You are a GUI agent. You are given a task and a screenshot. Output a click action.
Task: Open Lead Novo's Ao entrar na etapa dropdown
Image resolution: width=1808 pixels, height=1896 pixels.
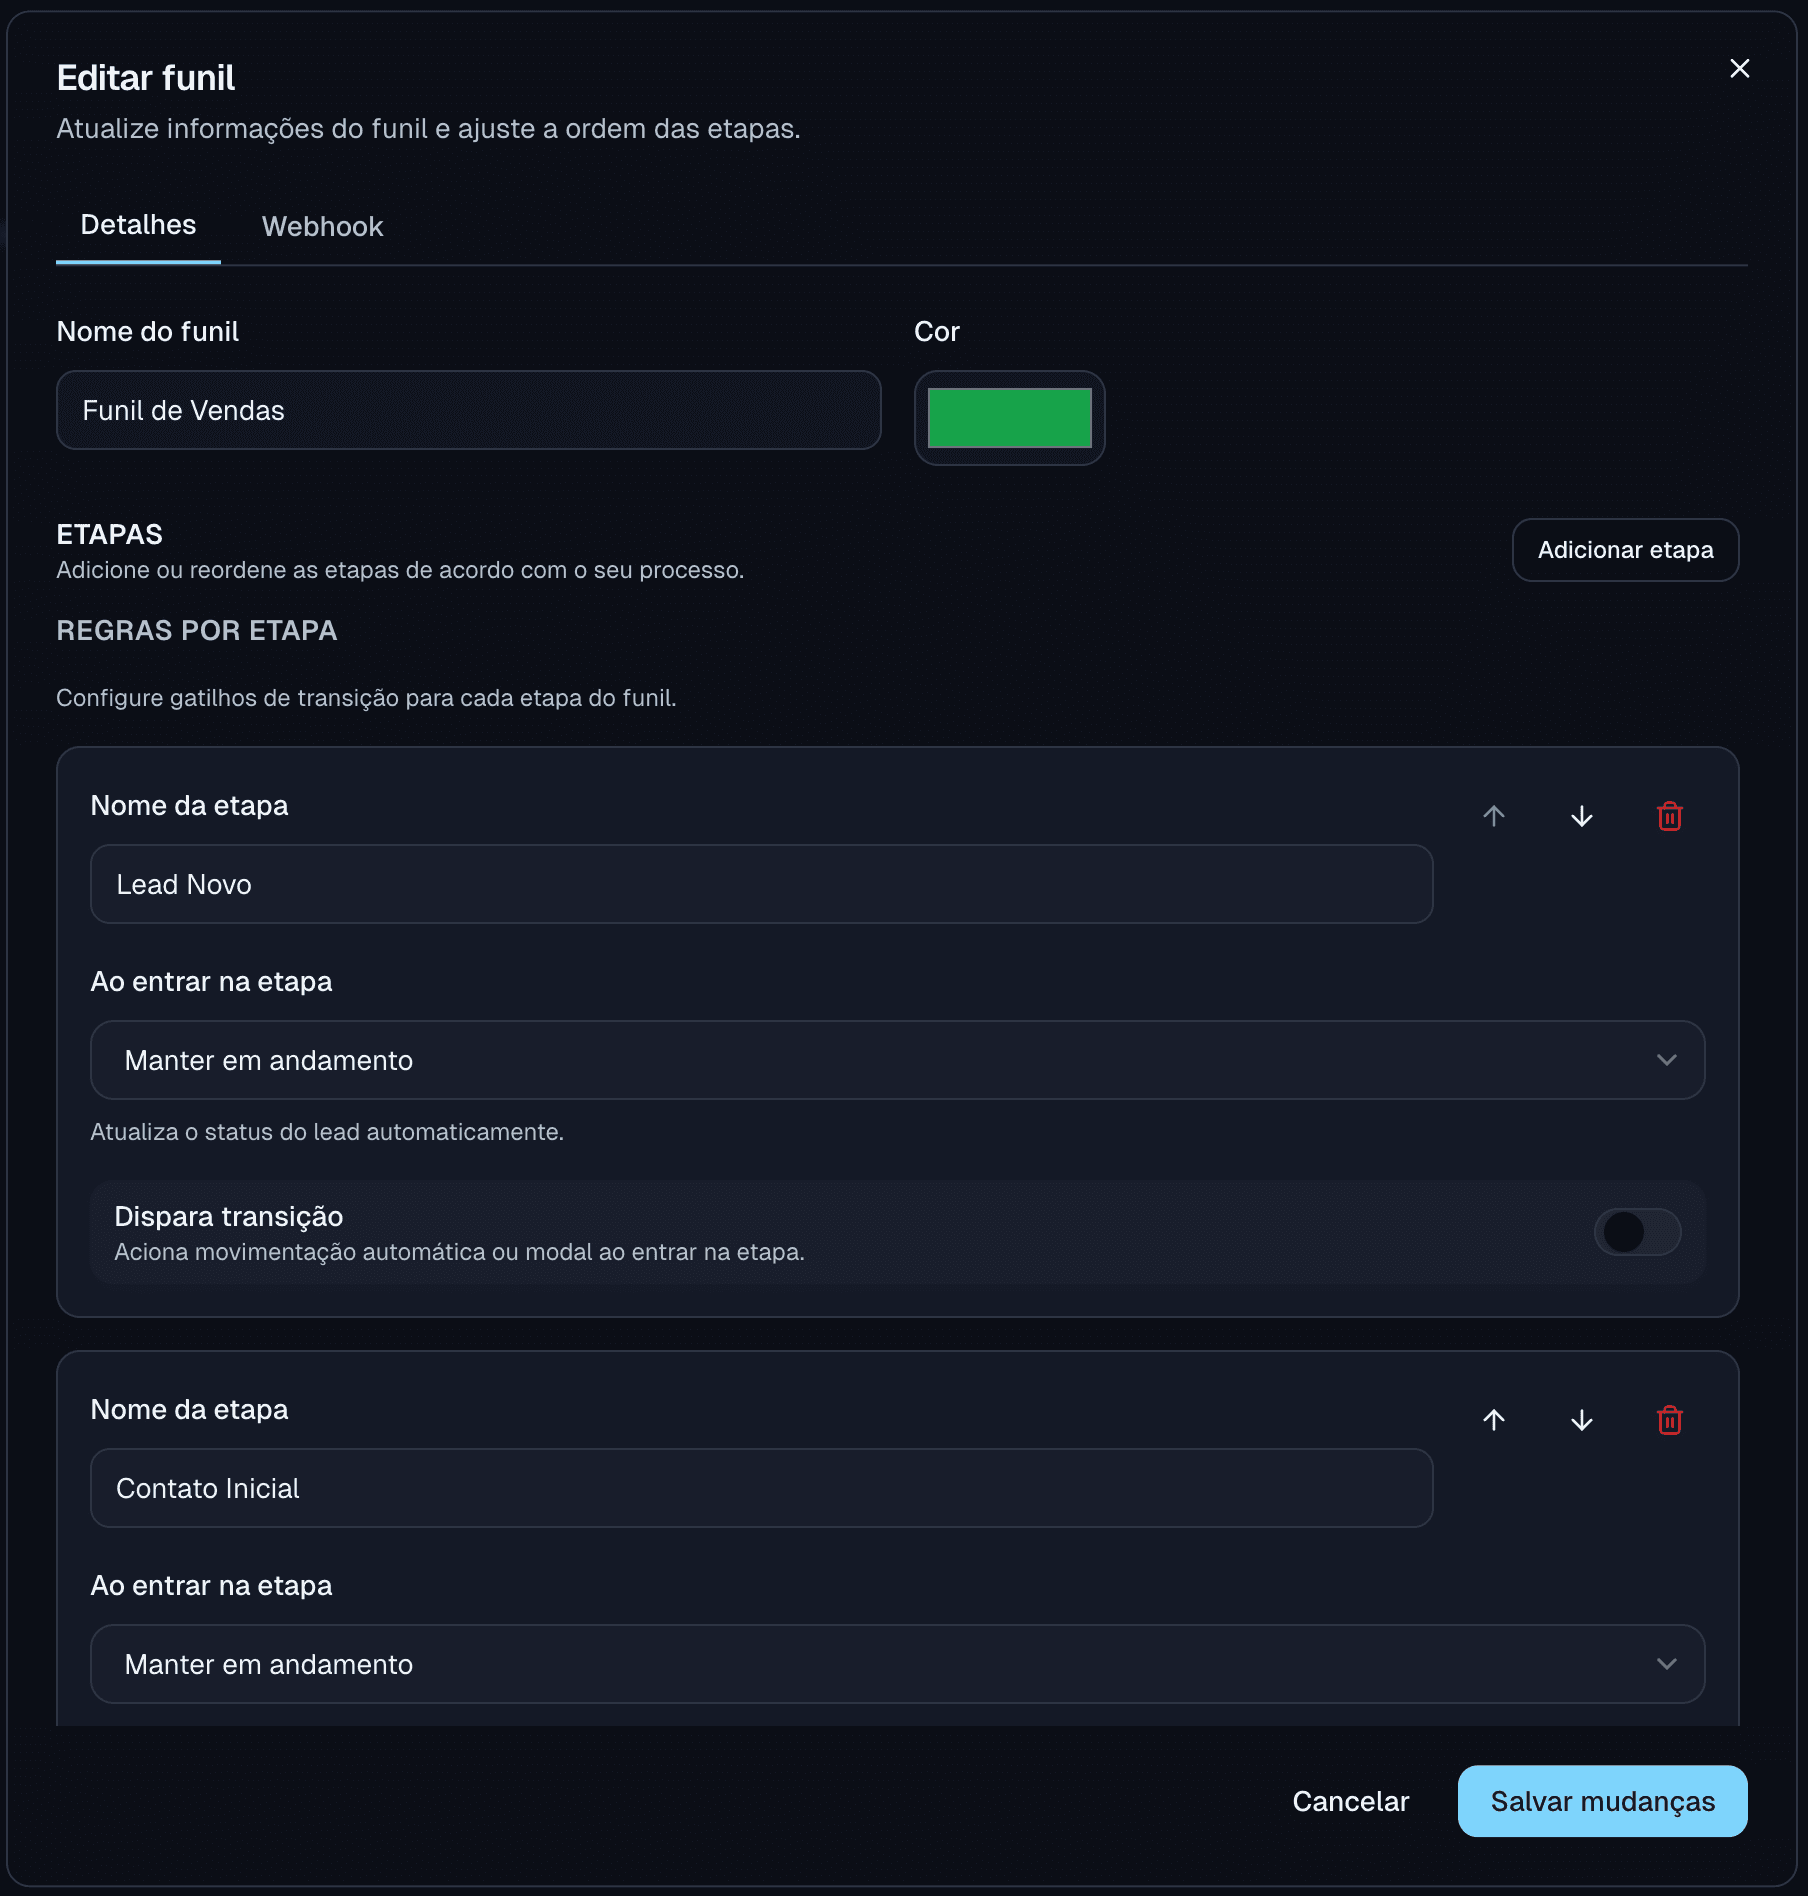click(897, 1060)
